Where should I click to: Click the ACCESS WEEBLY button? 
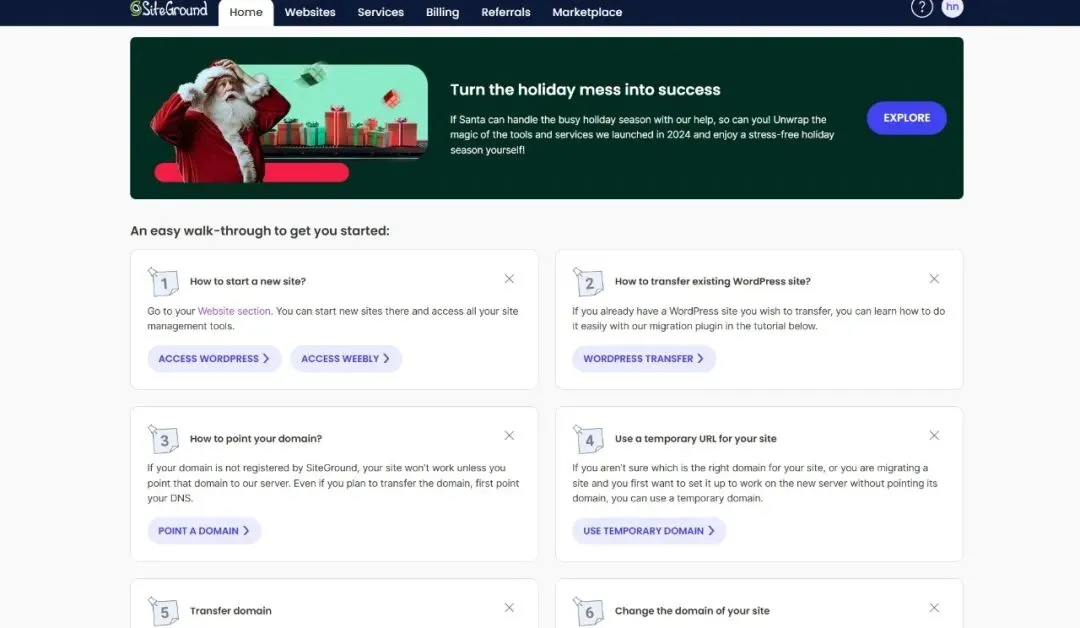point(346,359)
